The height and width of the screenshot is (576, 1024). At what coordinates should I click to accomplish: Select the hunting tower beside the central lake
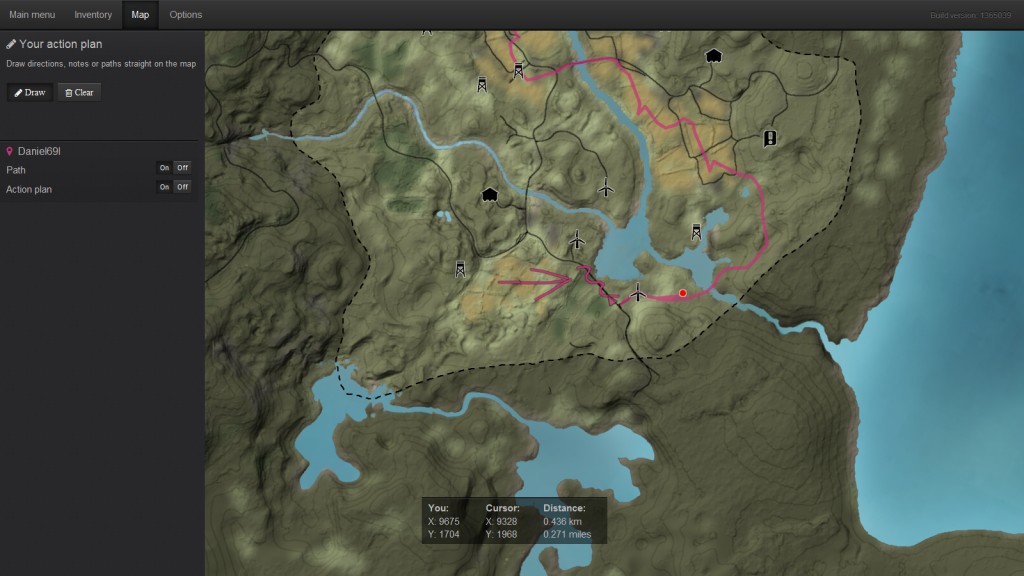pos(696,232)
